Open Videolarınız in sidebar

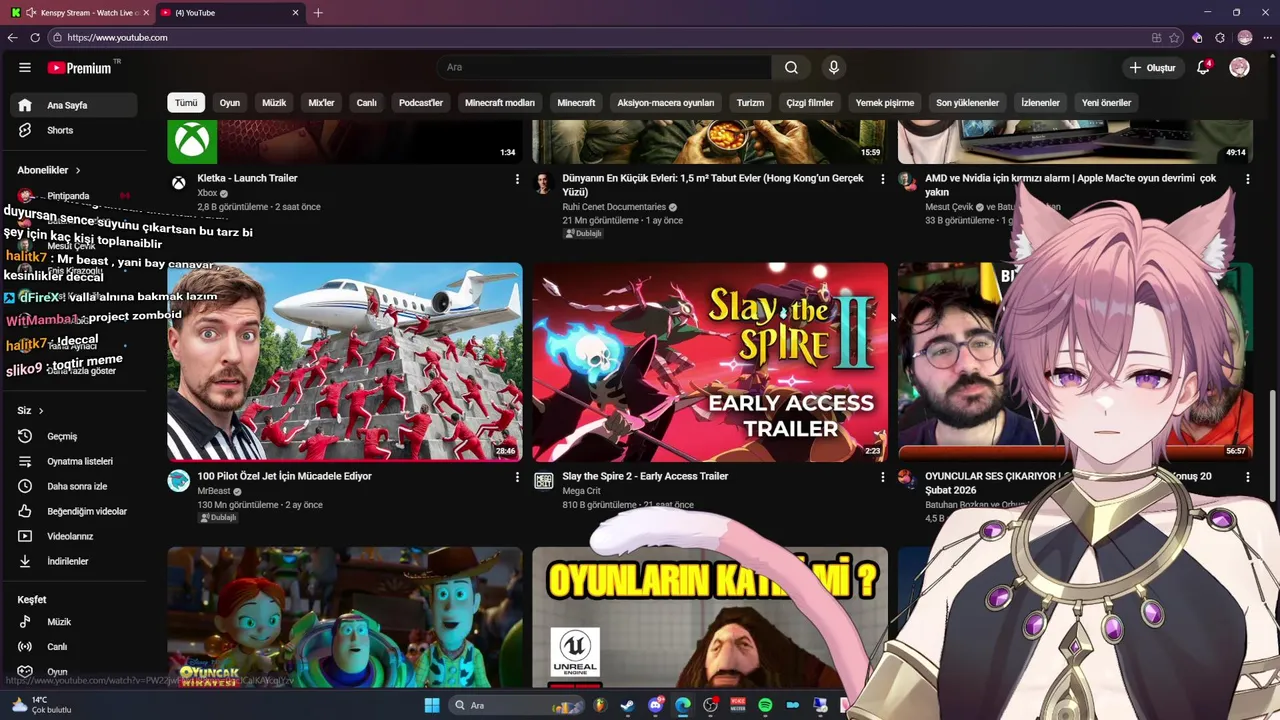click(x=74, y=536)
